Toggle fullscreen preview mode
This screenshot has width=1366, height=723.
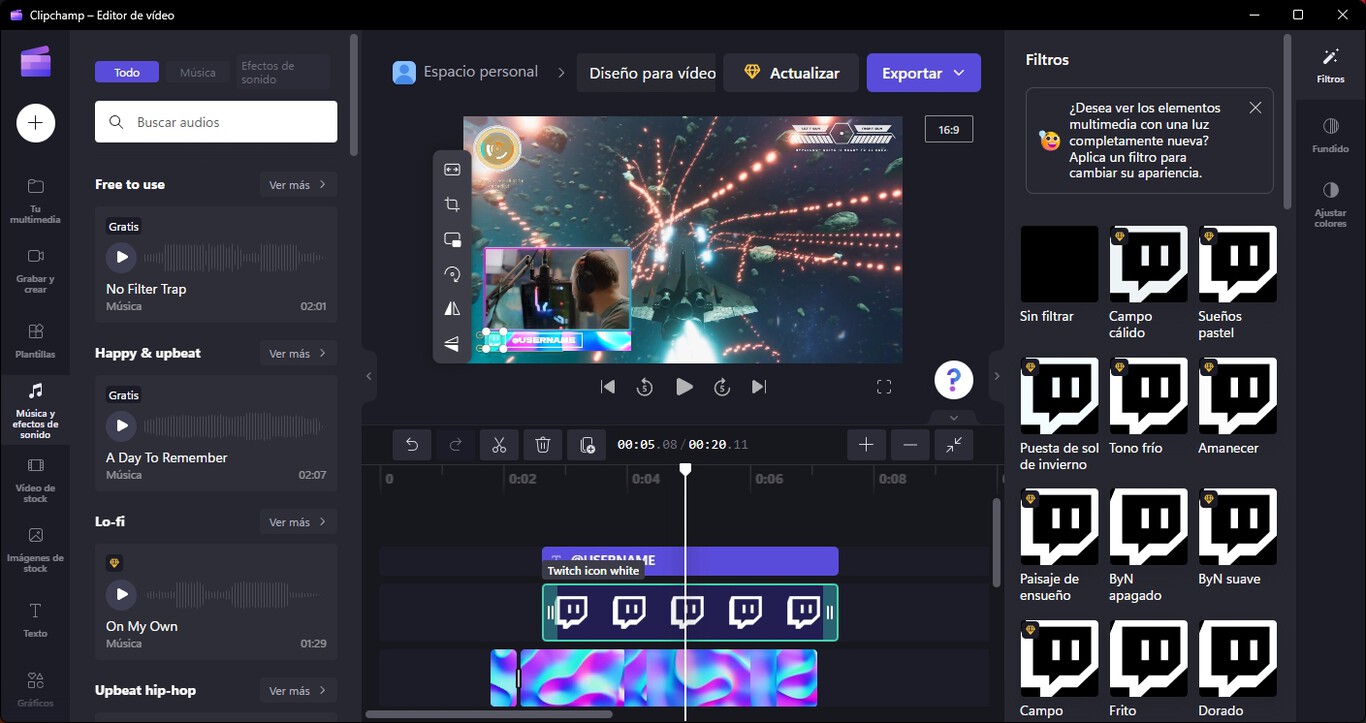[884, 385]
